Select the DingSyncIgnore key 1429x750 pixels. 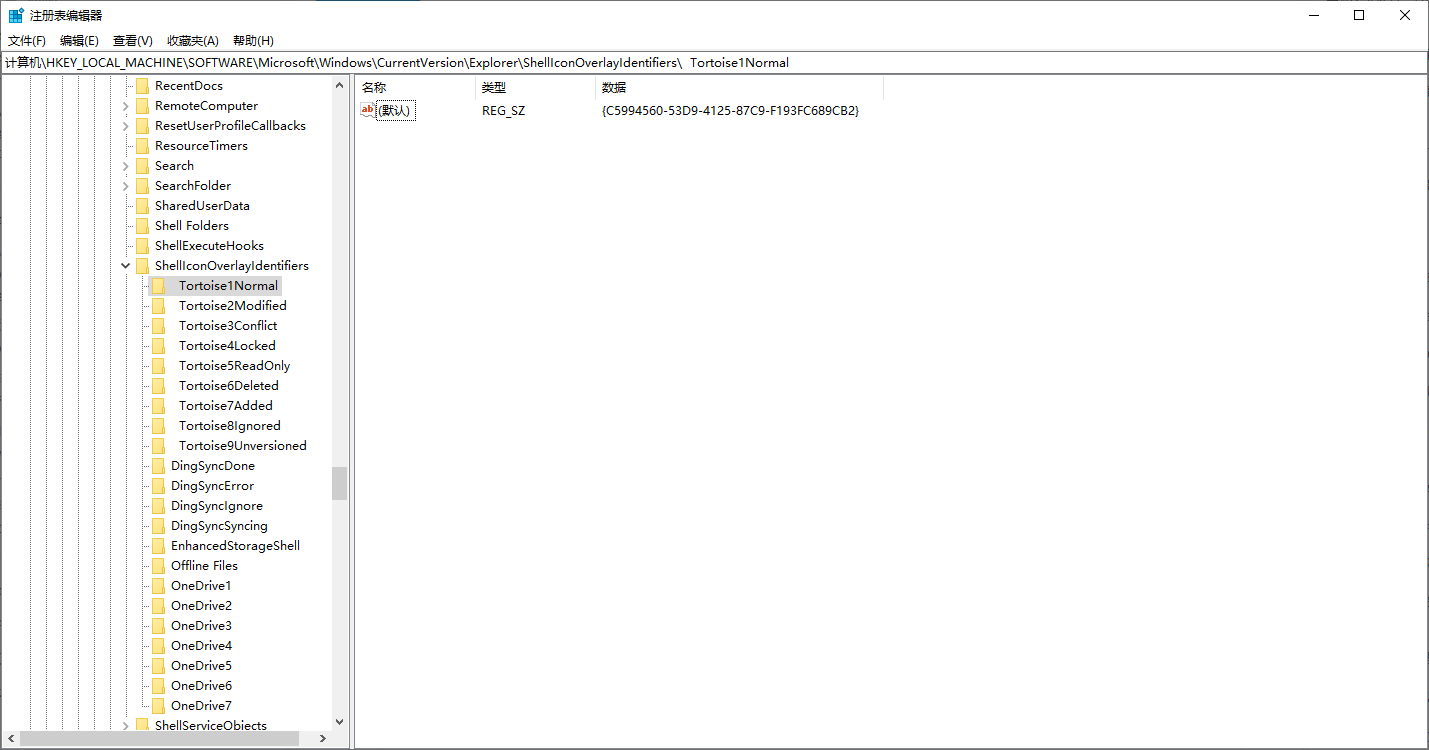[x=217, y=506]
